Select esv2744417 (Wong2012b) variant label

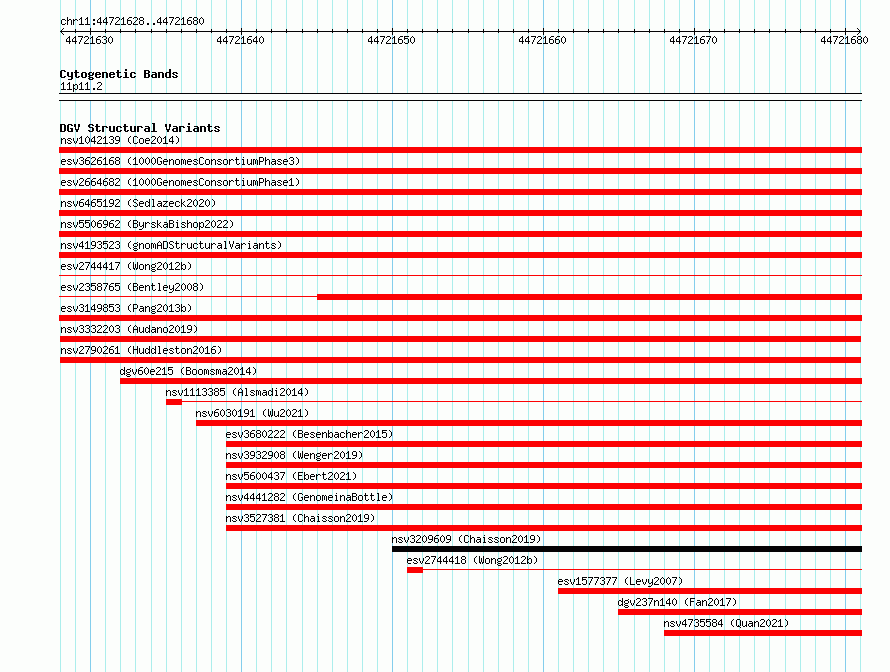point(126,266)
